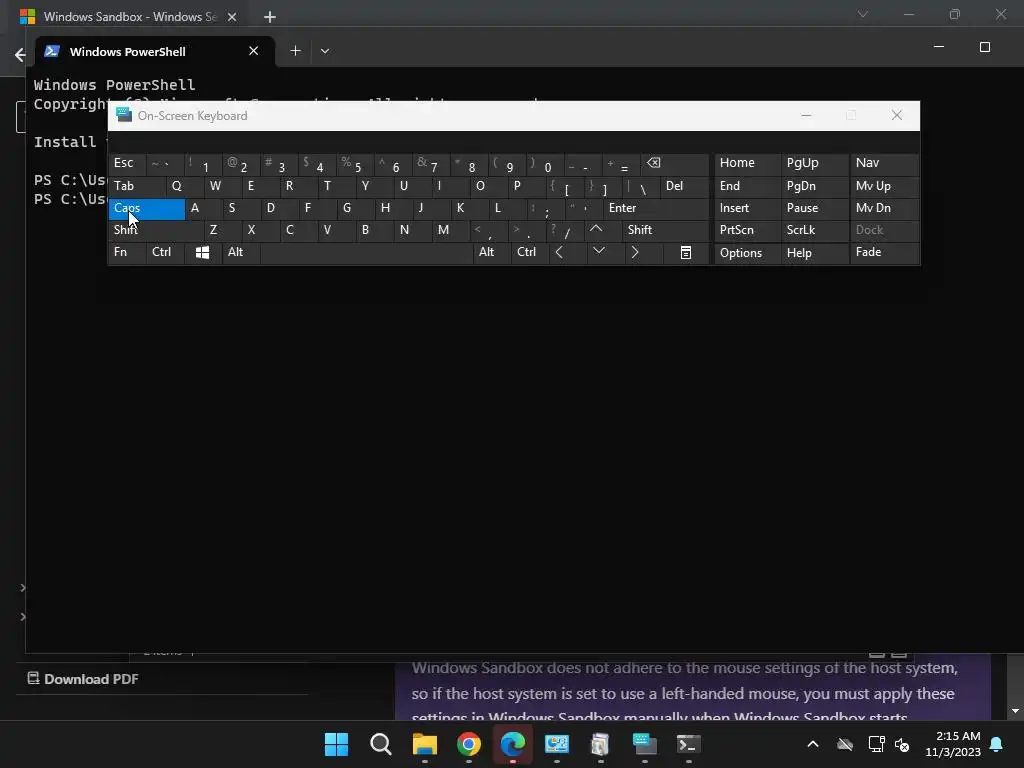Click the Esc key on keyboard
Viewport: 1024px width, 768px height.
tap(127, 163)
